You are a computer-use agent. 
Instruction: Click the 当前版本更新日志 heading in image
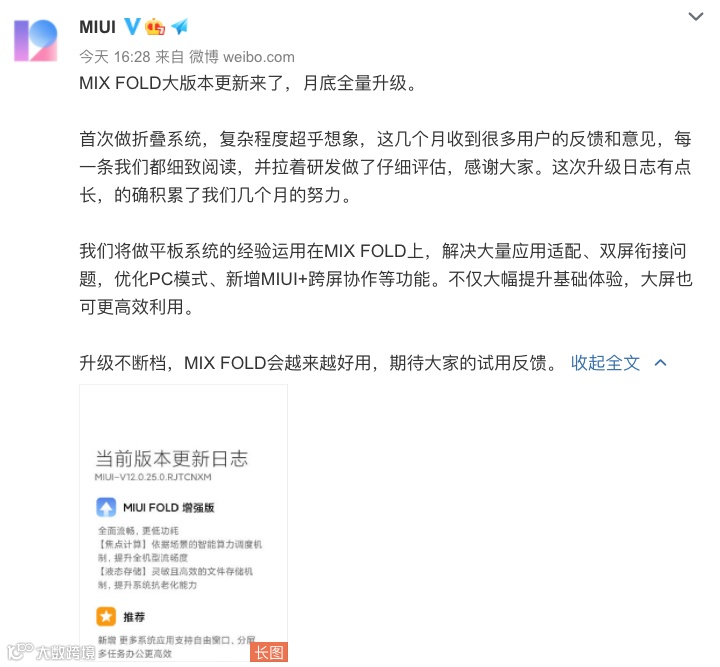coord(172,459)
